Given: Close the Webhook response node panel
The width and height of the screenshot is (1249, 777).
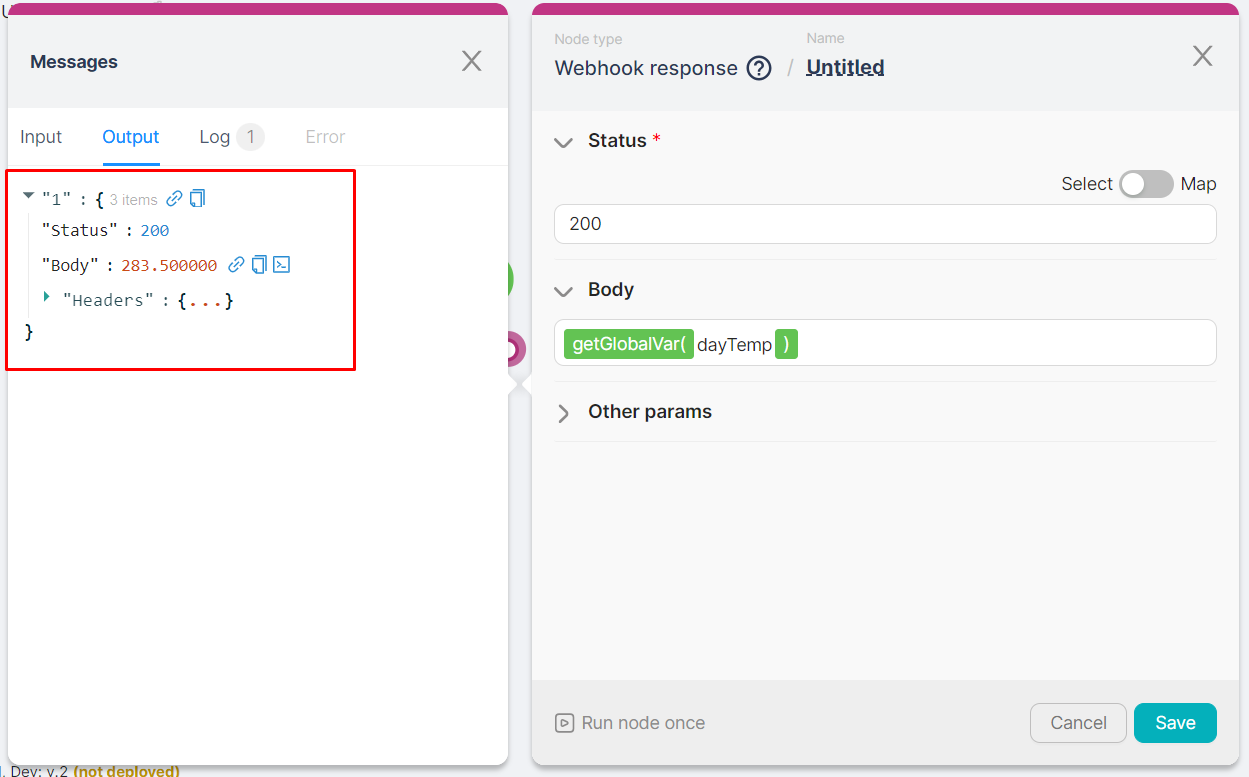Looking at the screenshot, I should pos(1203,56).
